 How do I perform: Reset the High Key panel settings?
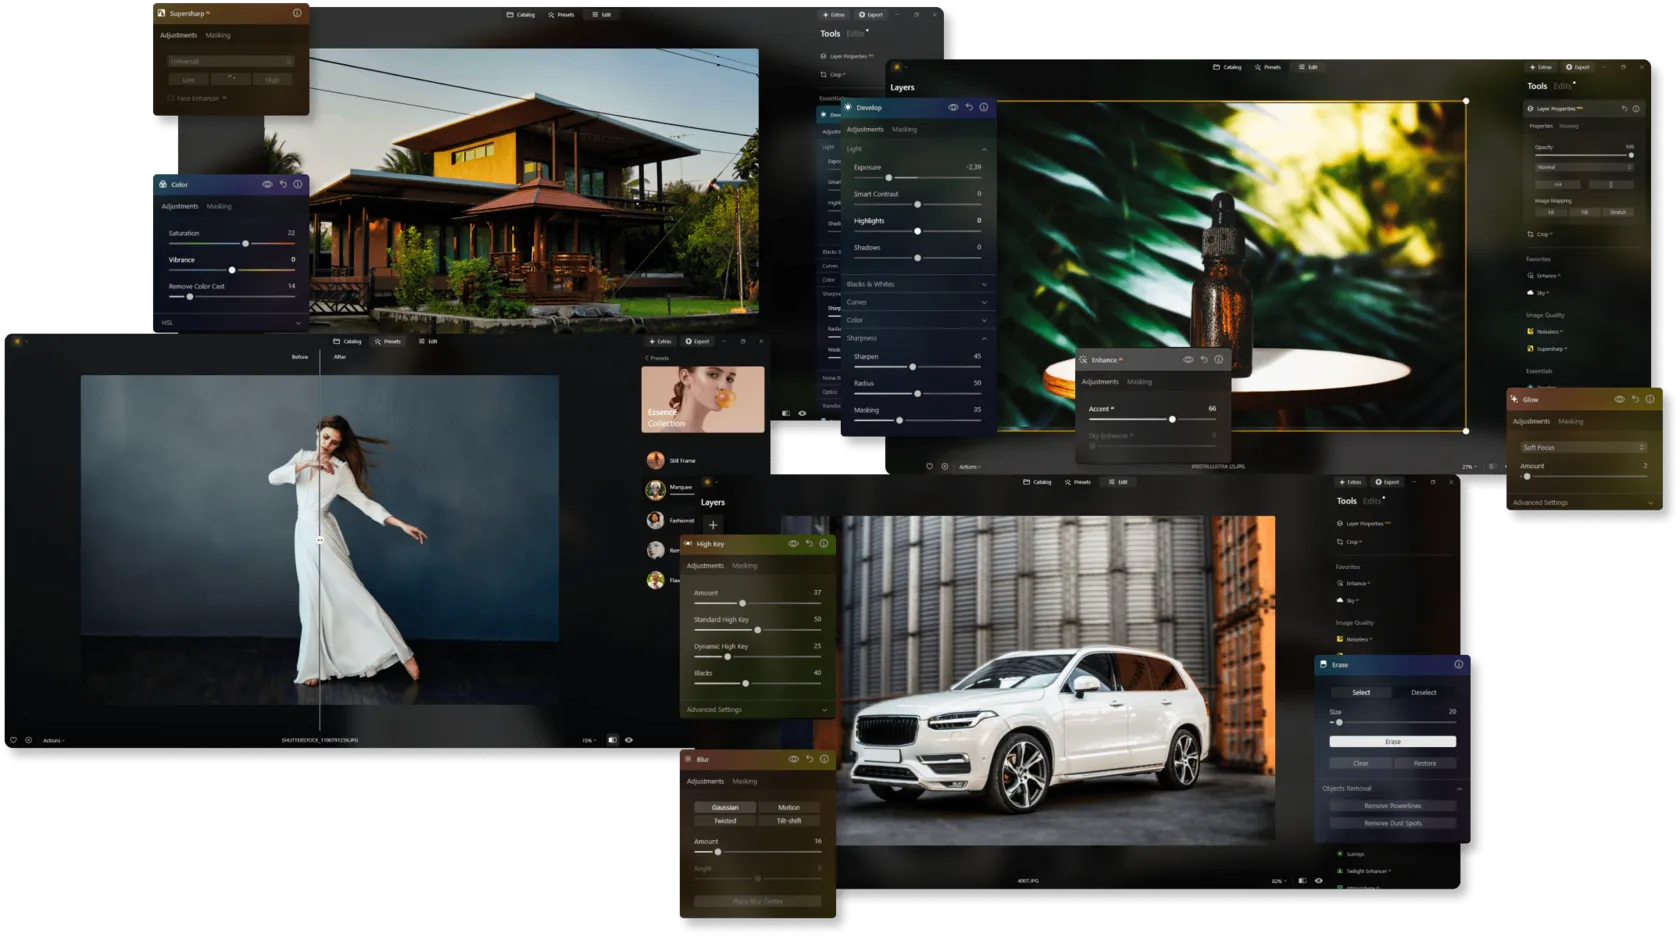(x=809, y=544)
